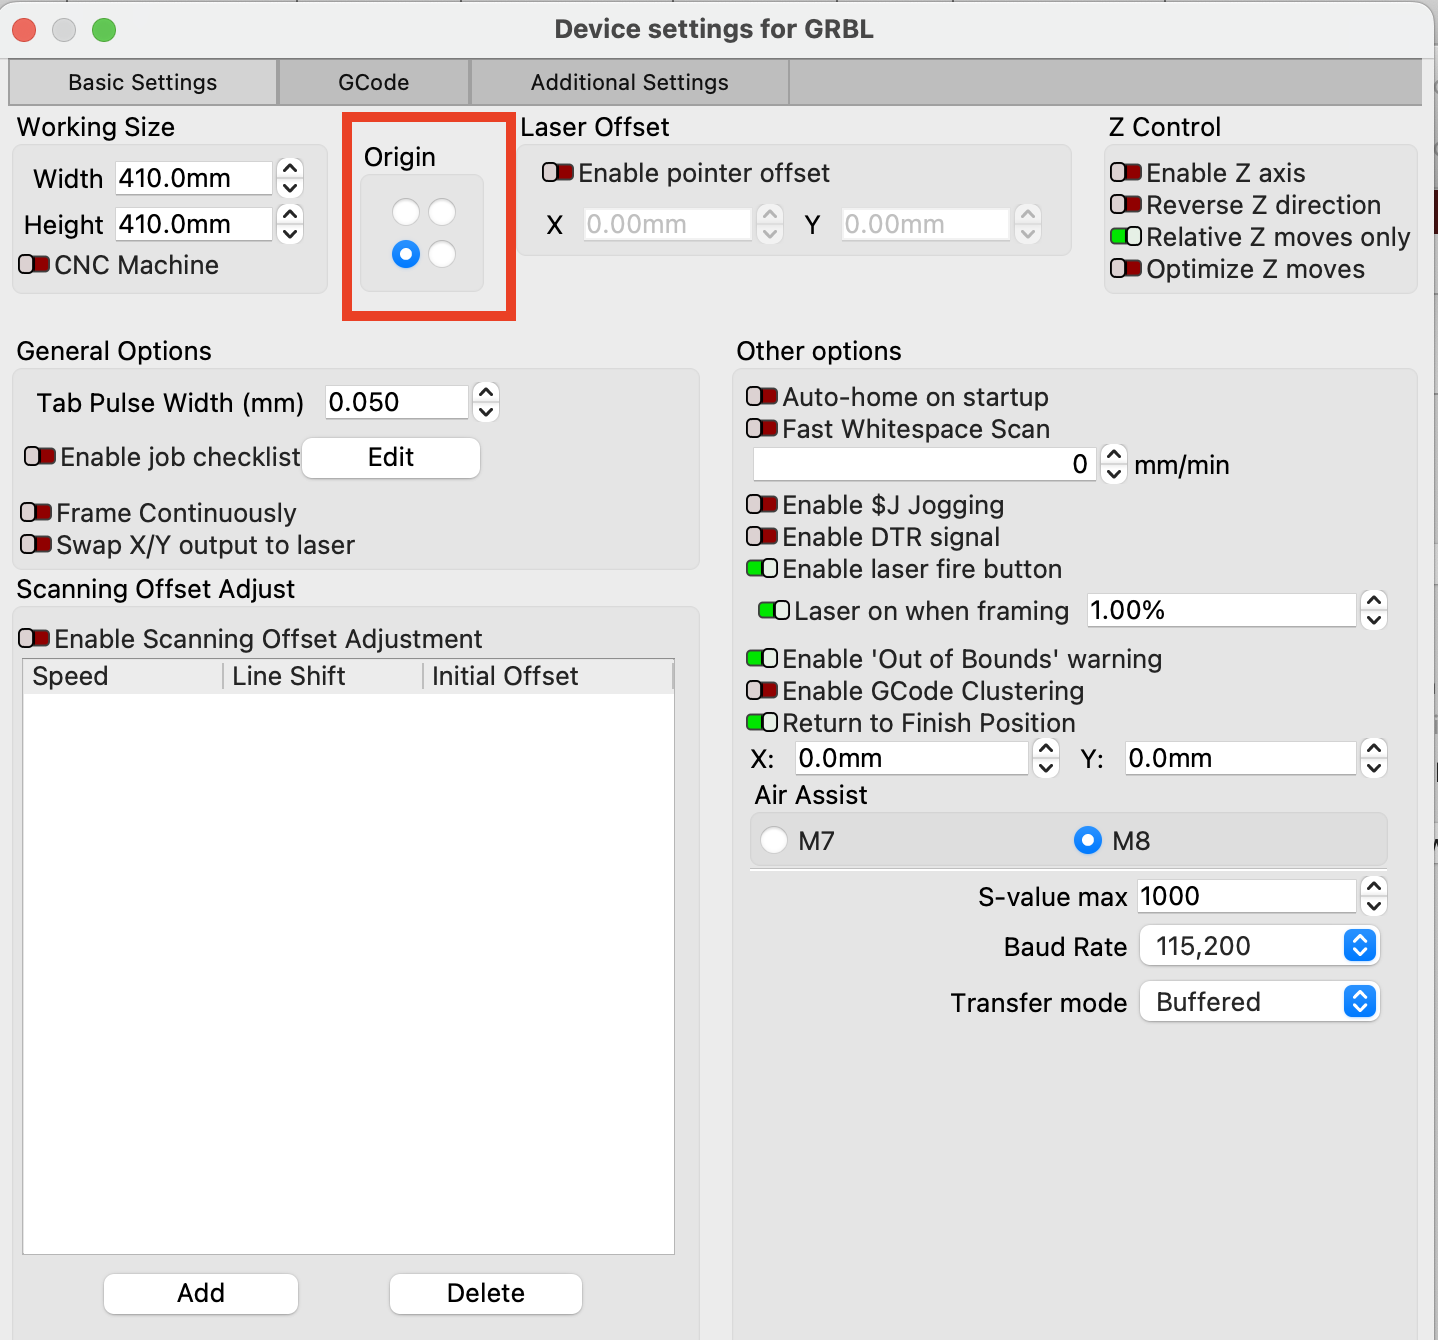Toggle Swap X/Y output to laser

point(36,545)
